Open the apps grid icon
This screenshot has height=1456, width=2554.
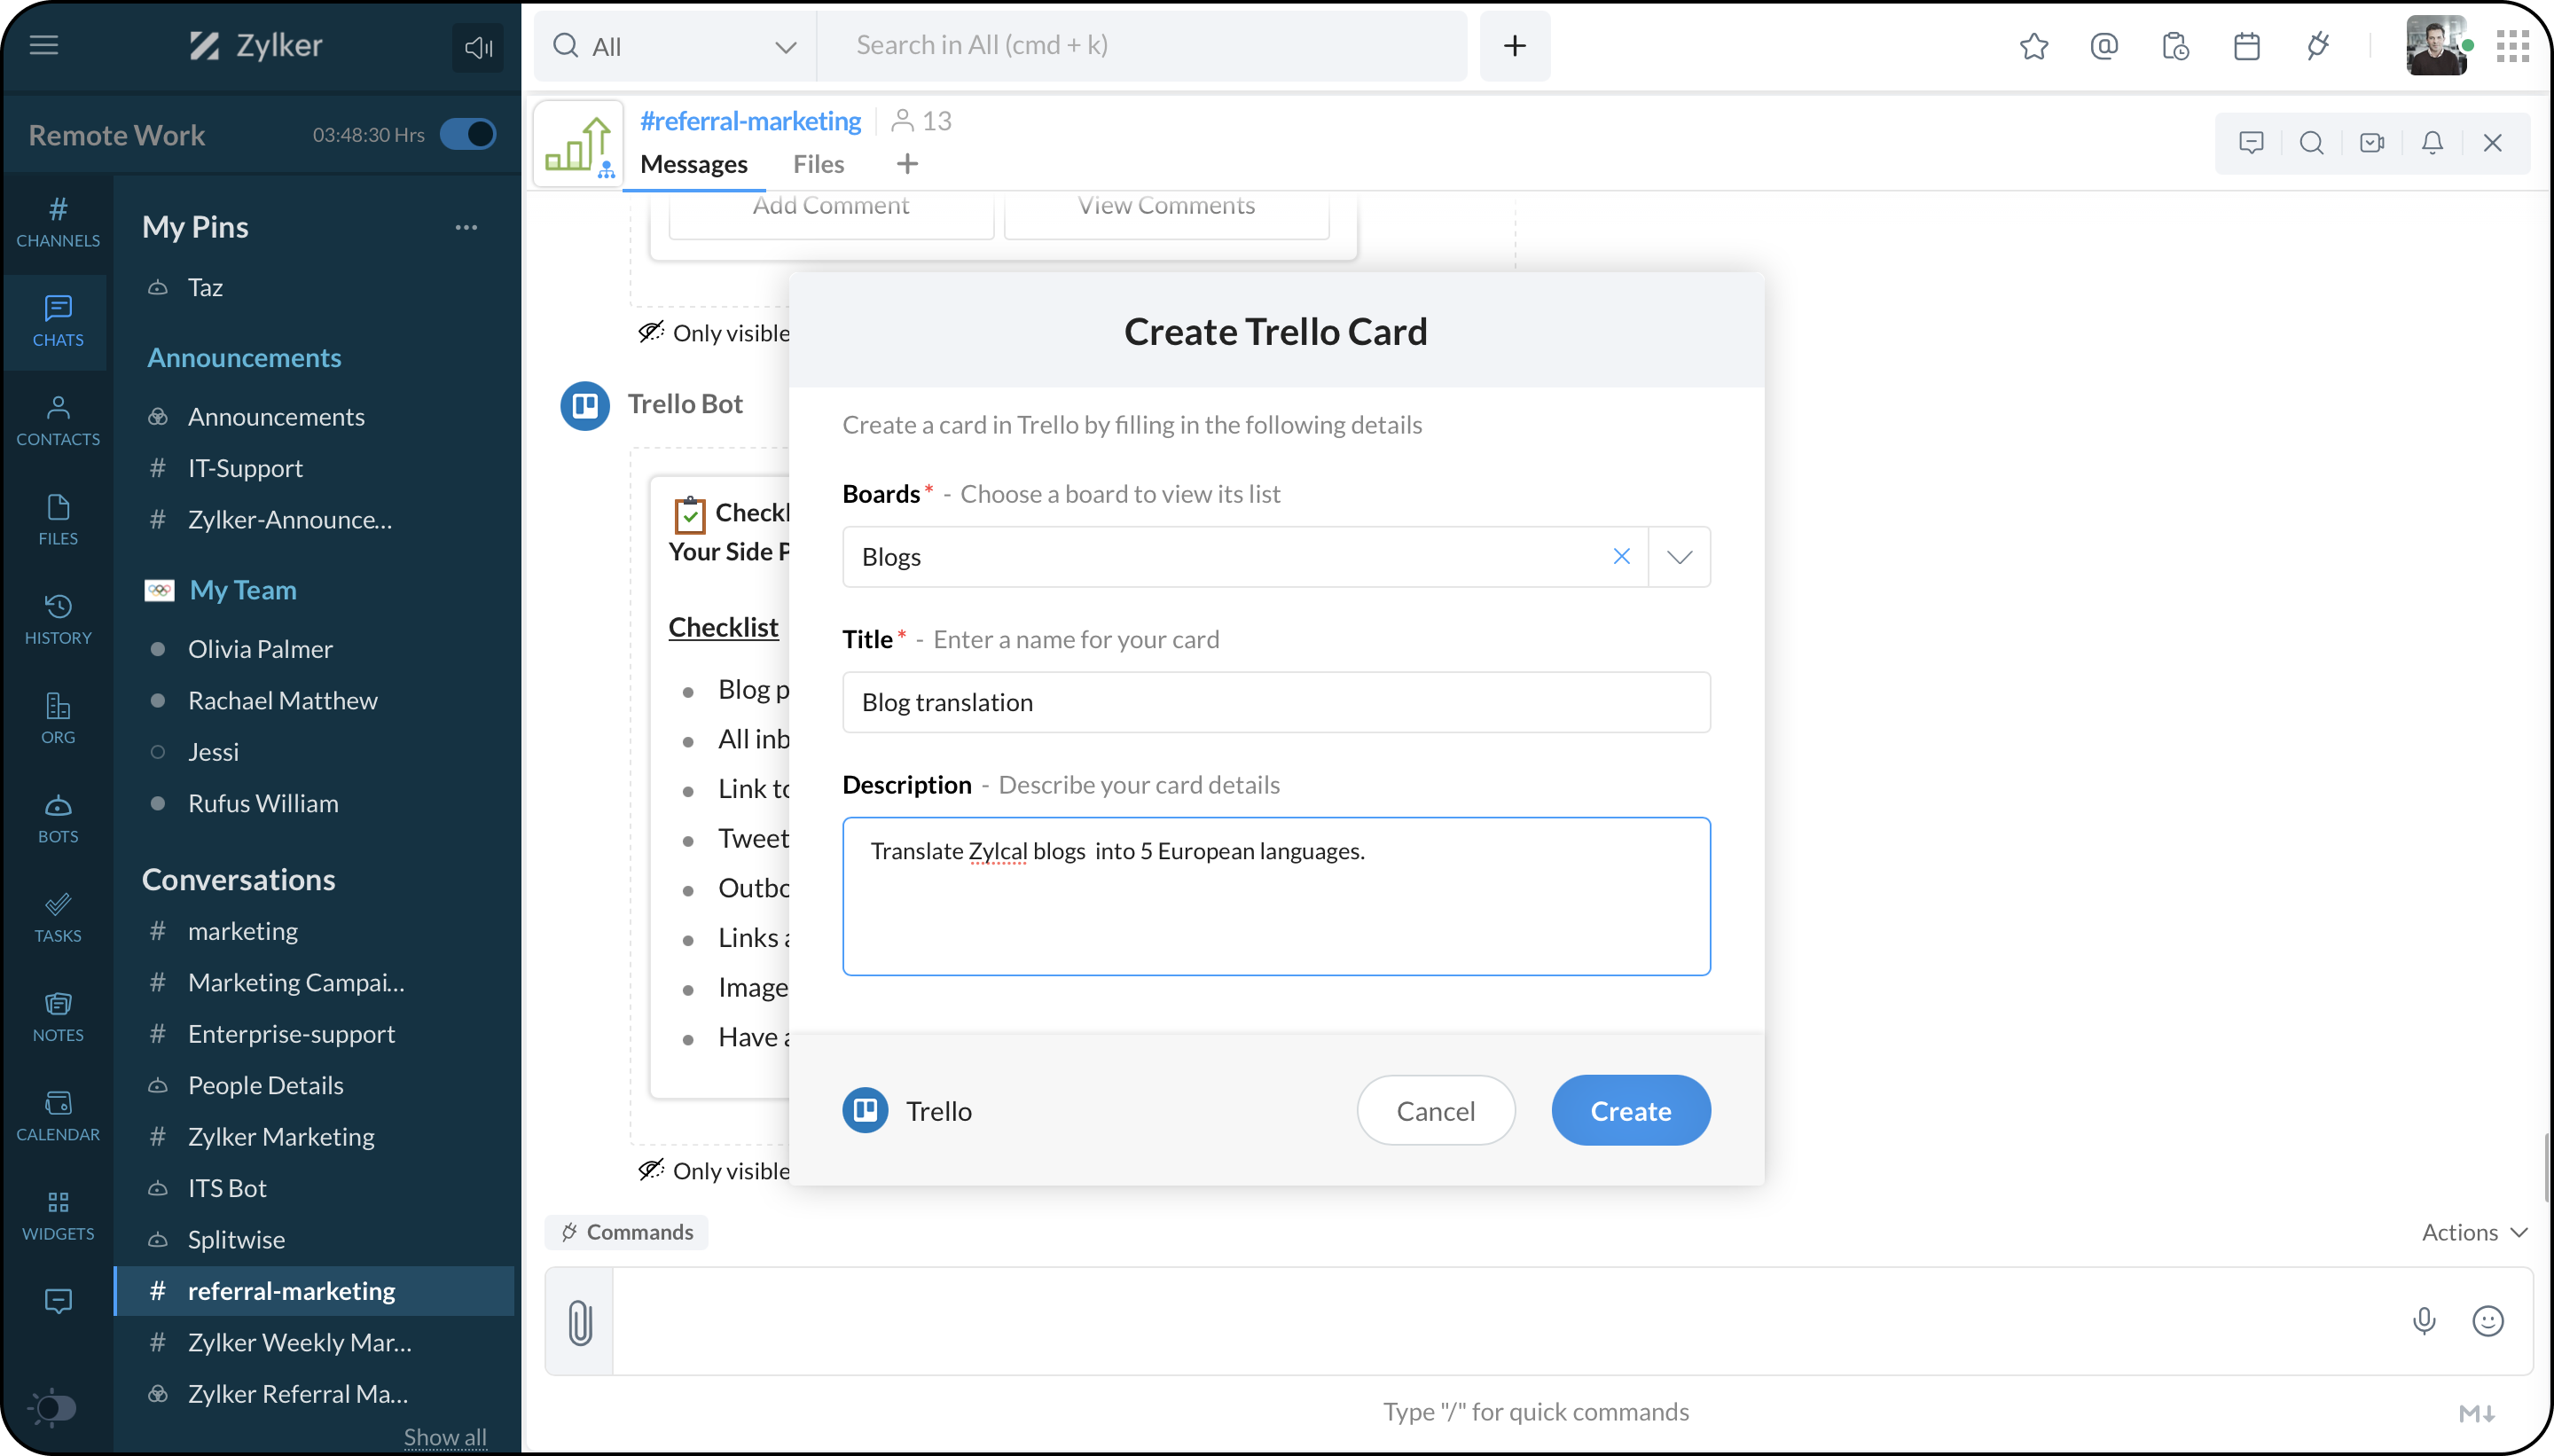point(2512,46)
